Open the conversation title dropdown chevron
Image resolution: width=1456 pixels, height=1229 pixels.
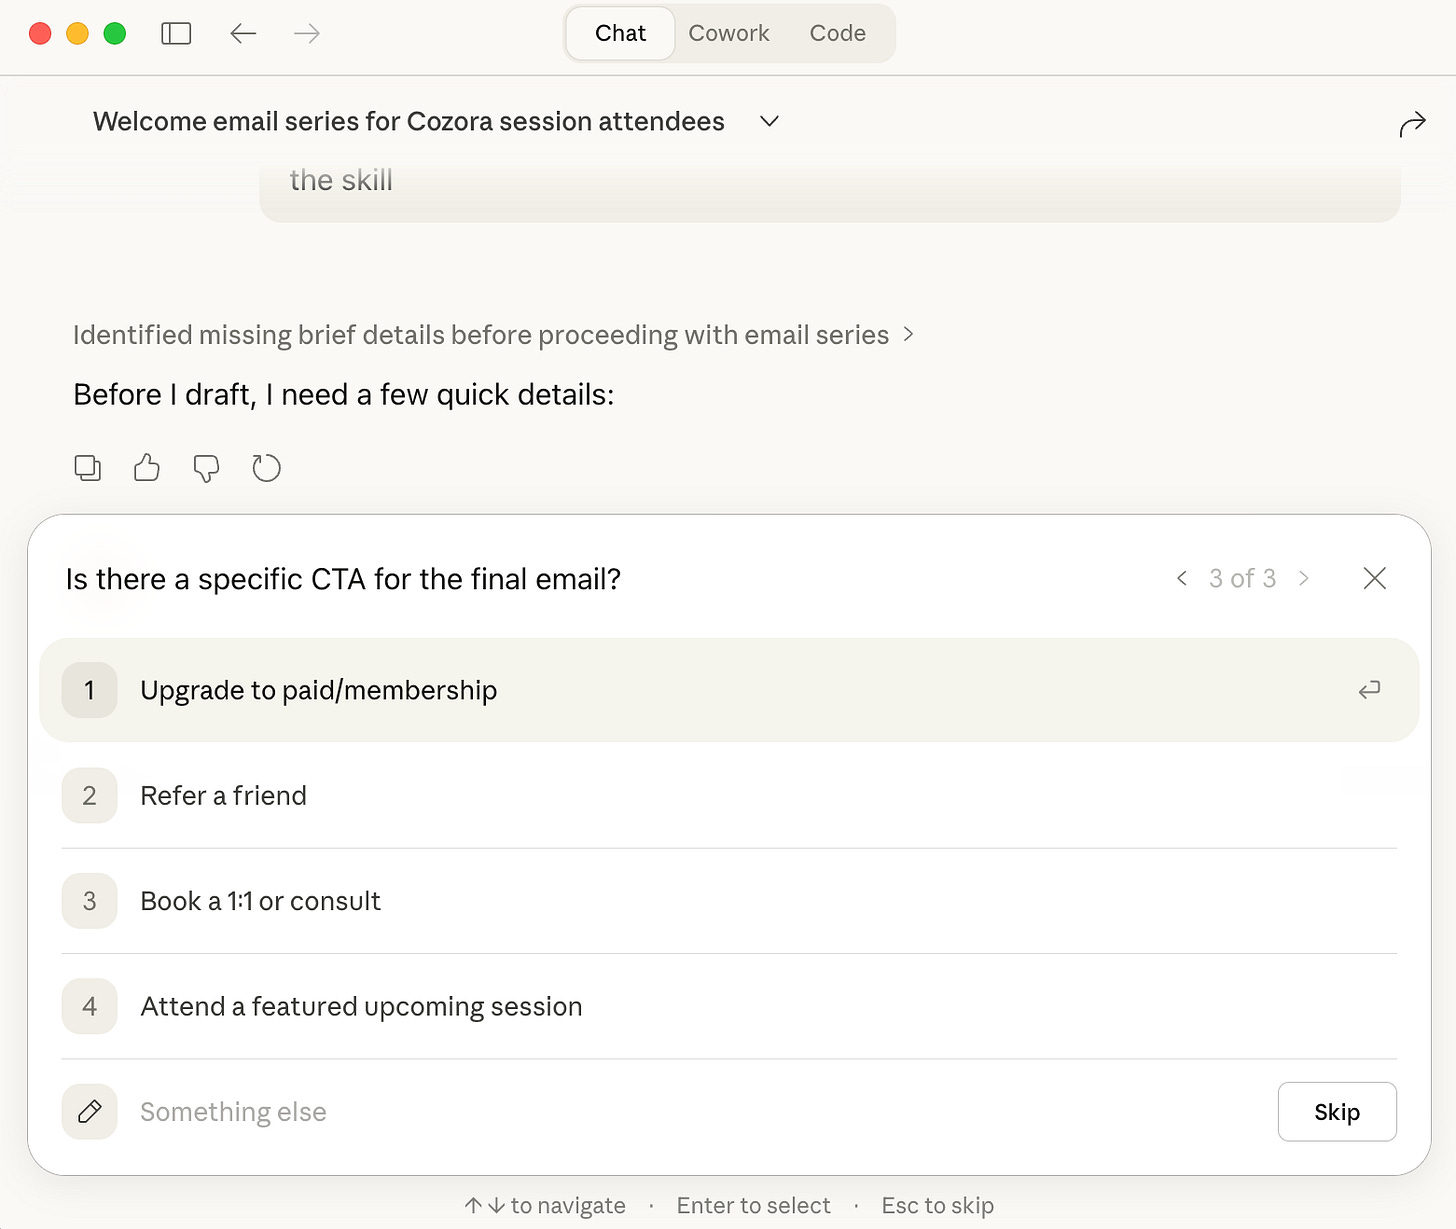[769, 122]
